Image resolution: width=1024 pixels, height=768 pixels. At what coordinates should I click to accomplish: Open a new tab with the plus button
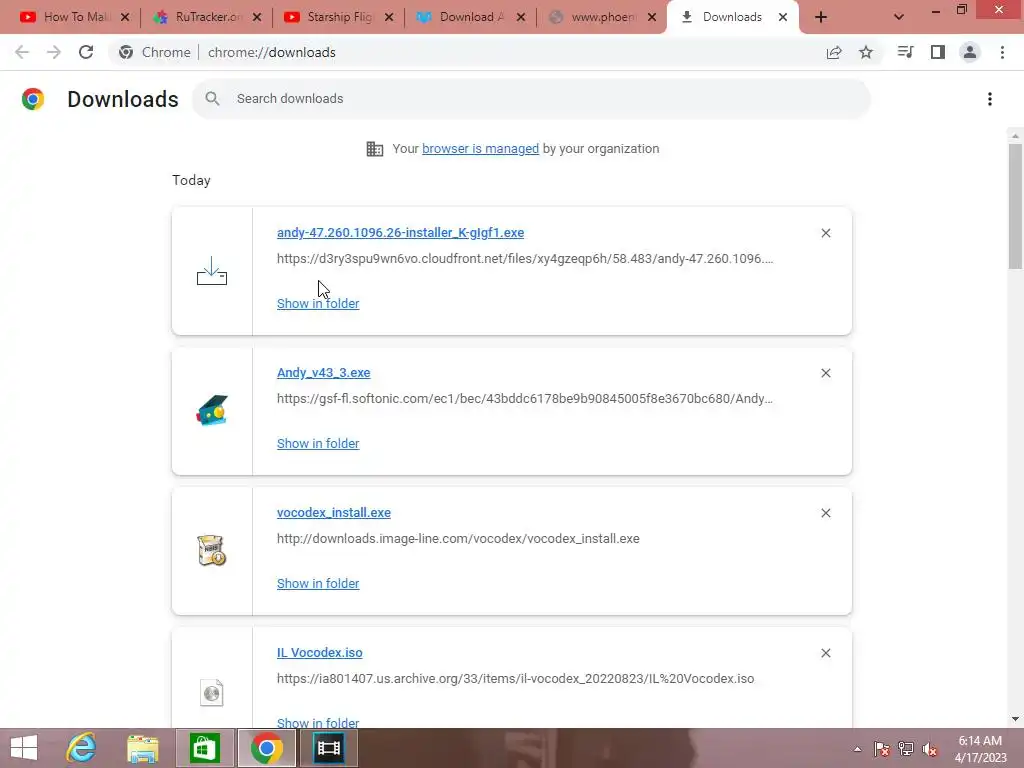coord(821,17)
